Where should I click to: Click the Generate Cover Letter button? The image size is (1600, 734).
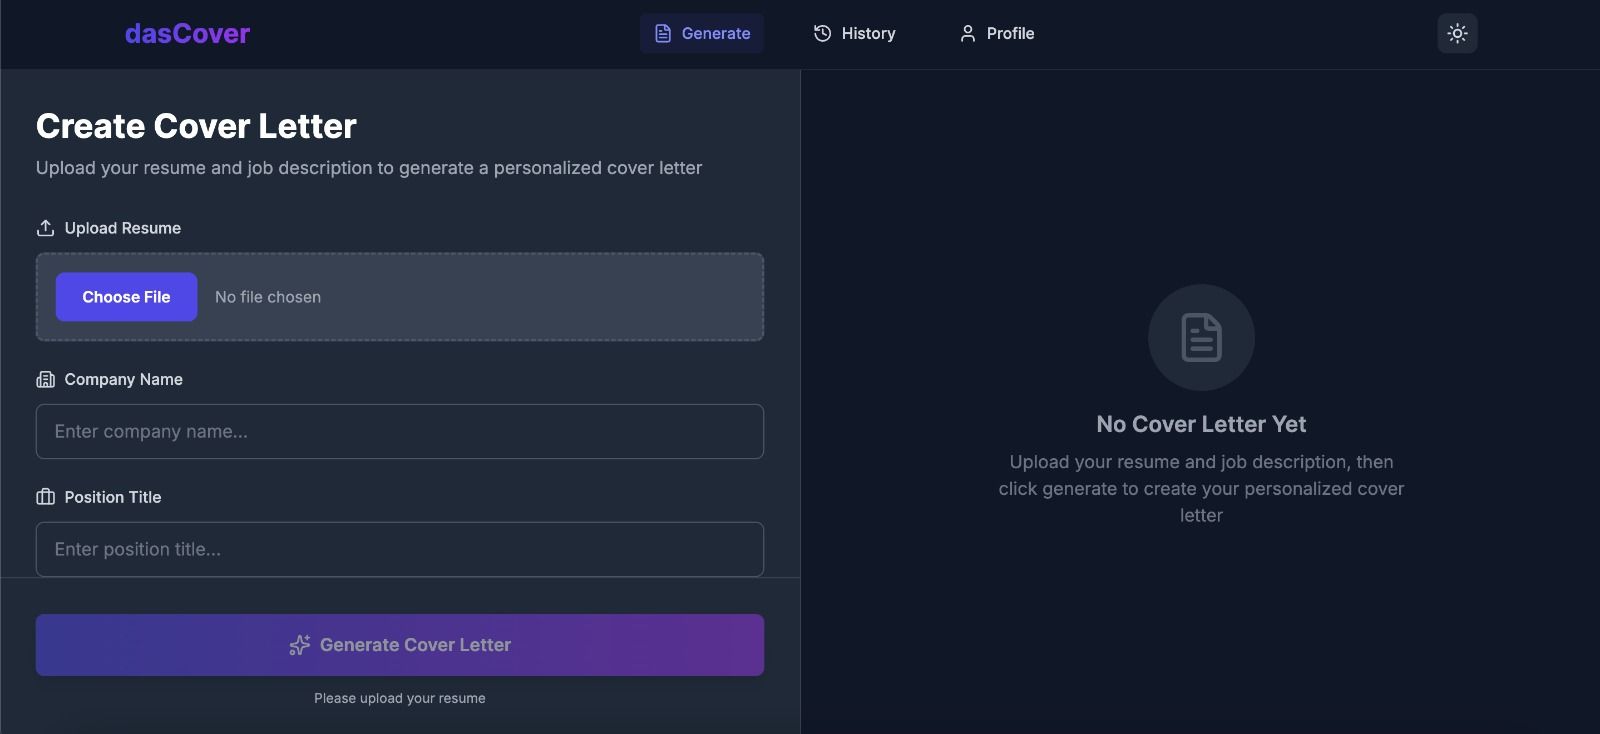(400, 645)
